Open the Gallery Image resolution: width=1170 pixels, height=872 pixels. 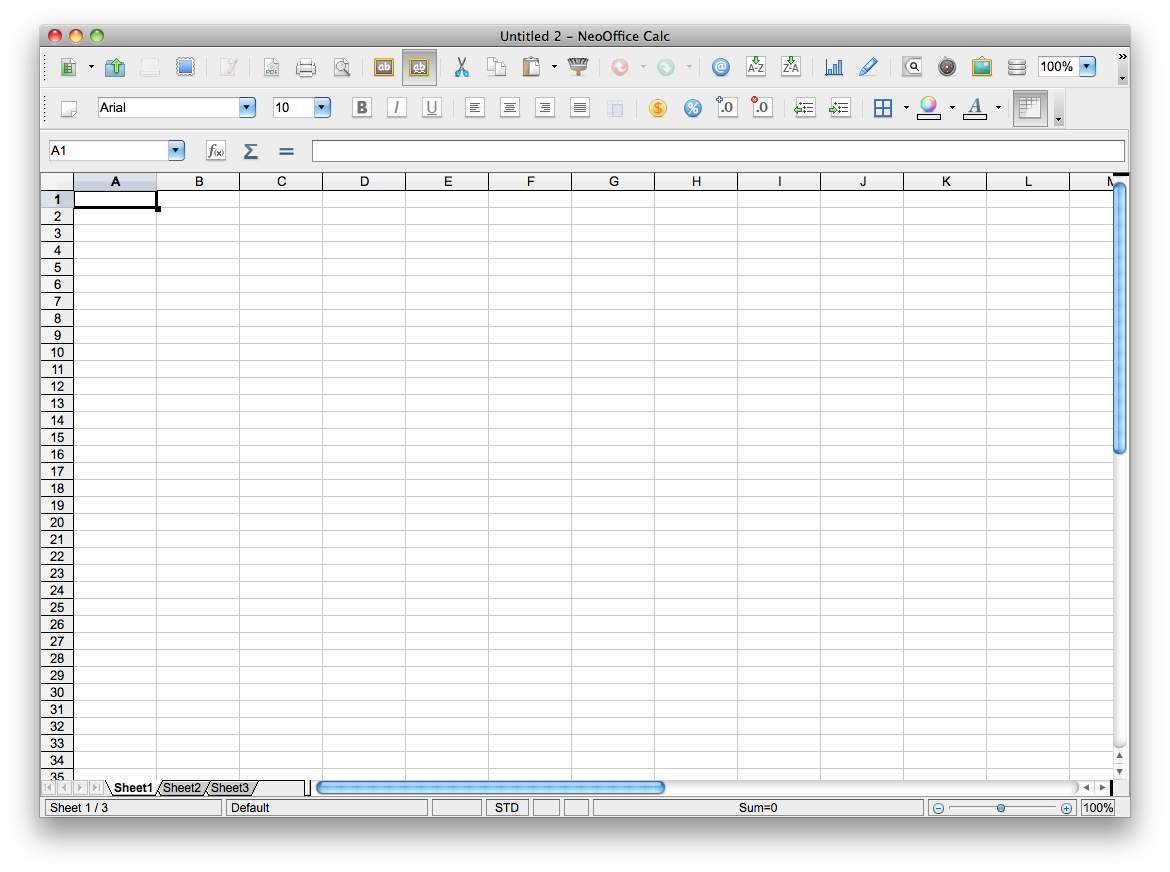tap(981, 67)
